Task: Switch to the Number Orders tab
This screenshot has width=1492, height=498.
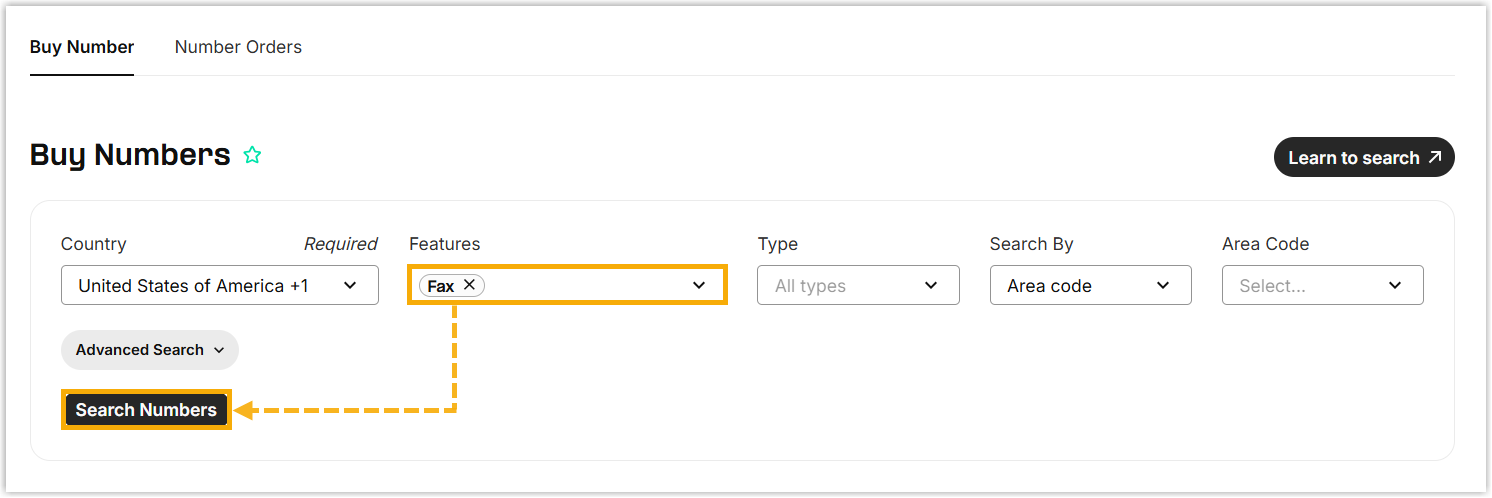Action: coord(238,47)
